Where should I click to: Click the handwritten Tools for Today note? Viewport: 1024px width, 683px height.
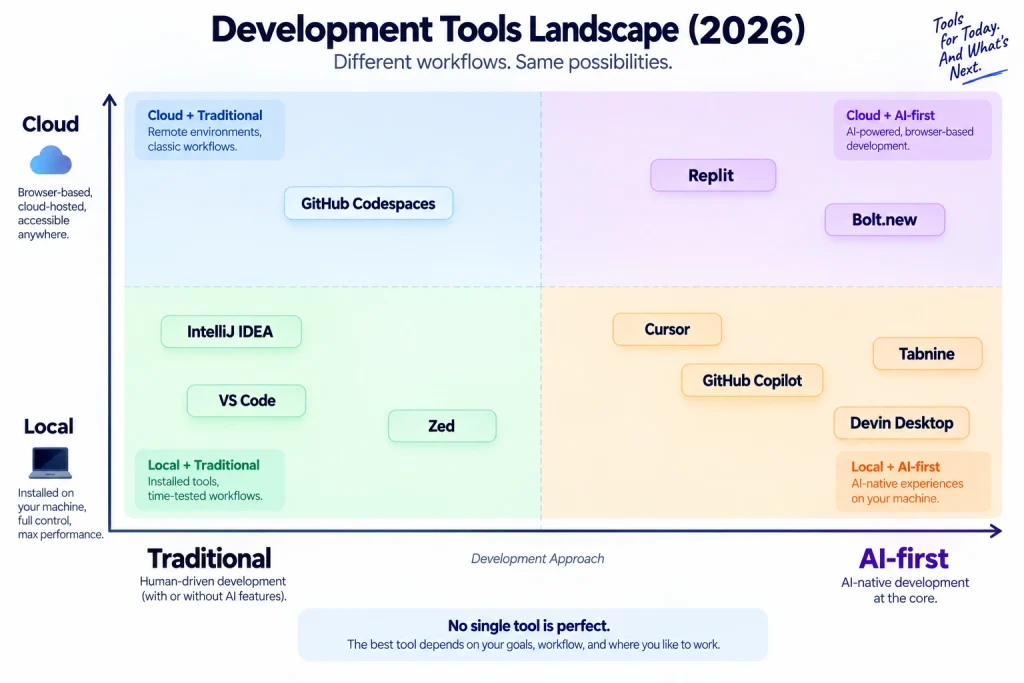[971, 47]
